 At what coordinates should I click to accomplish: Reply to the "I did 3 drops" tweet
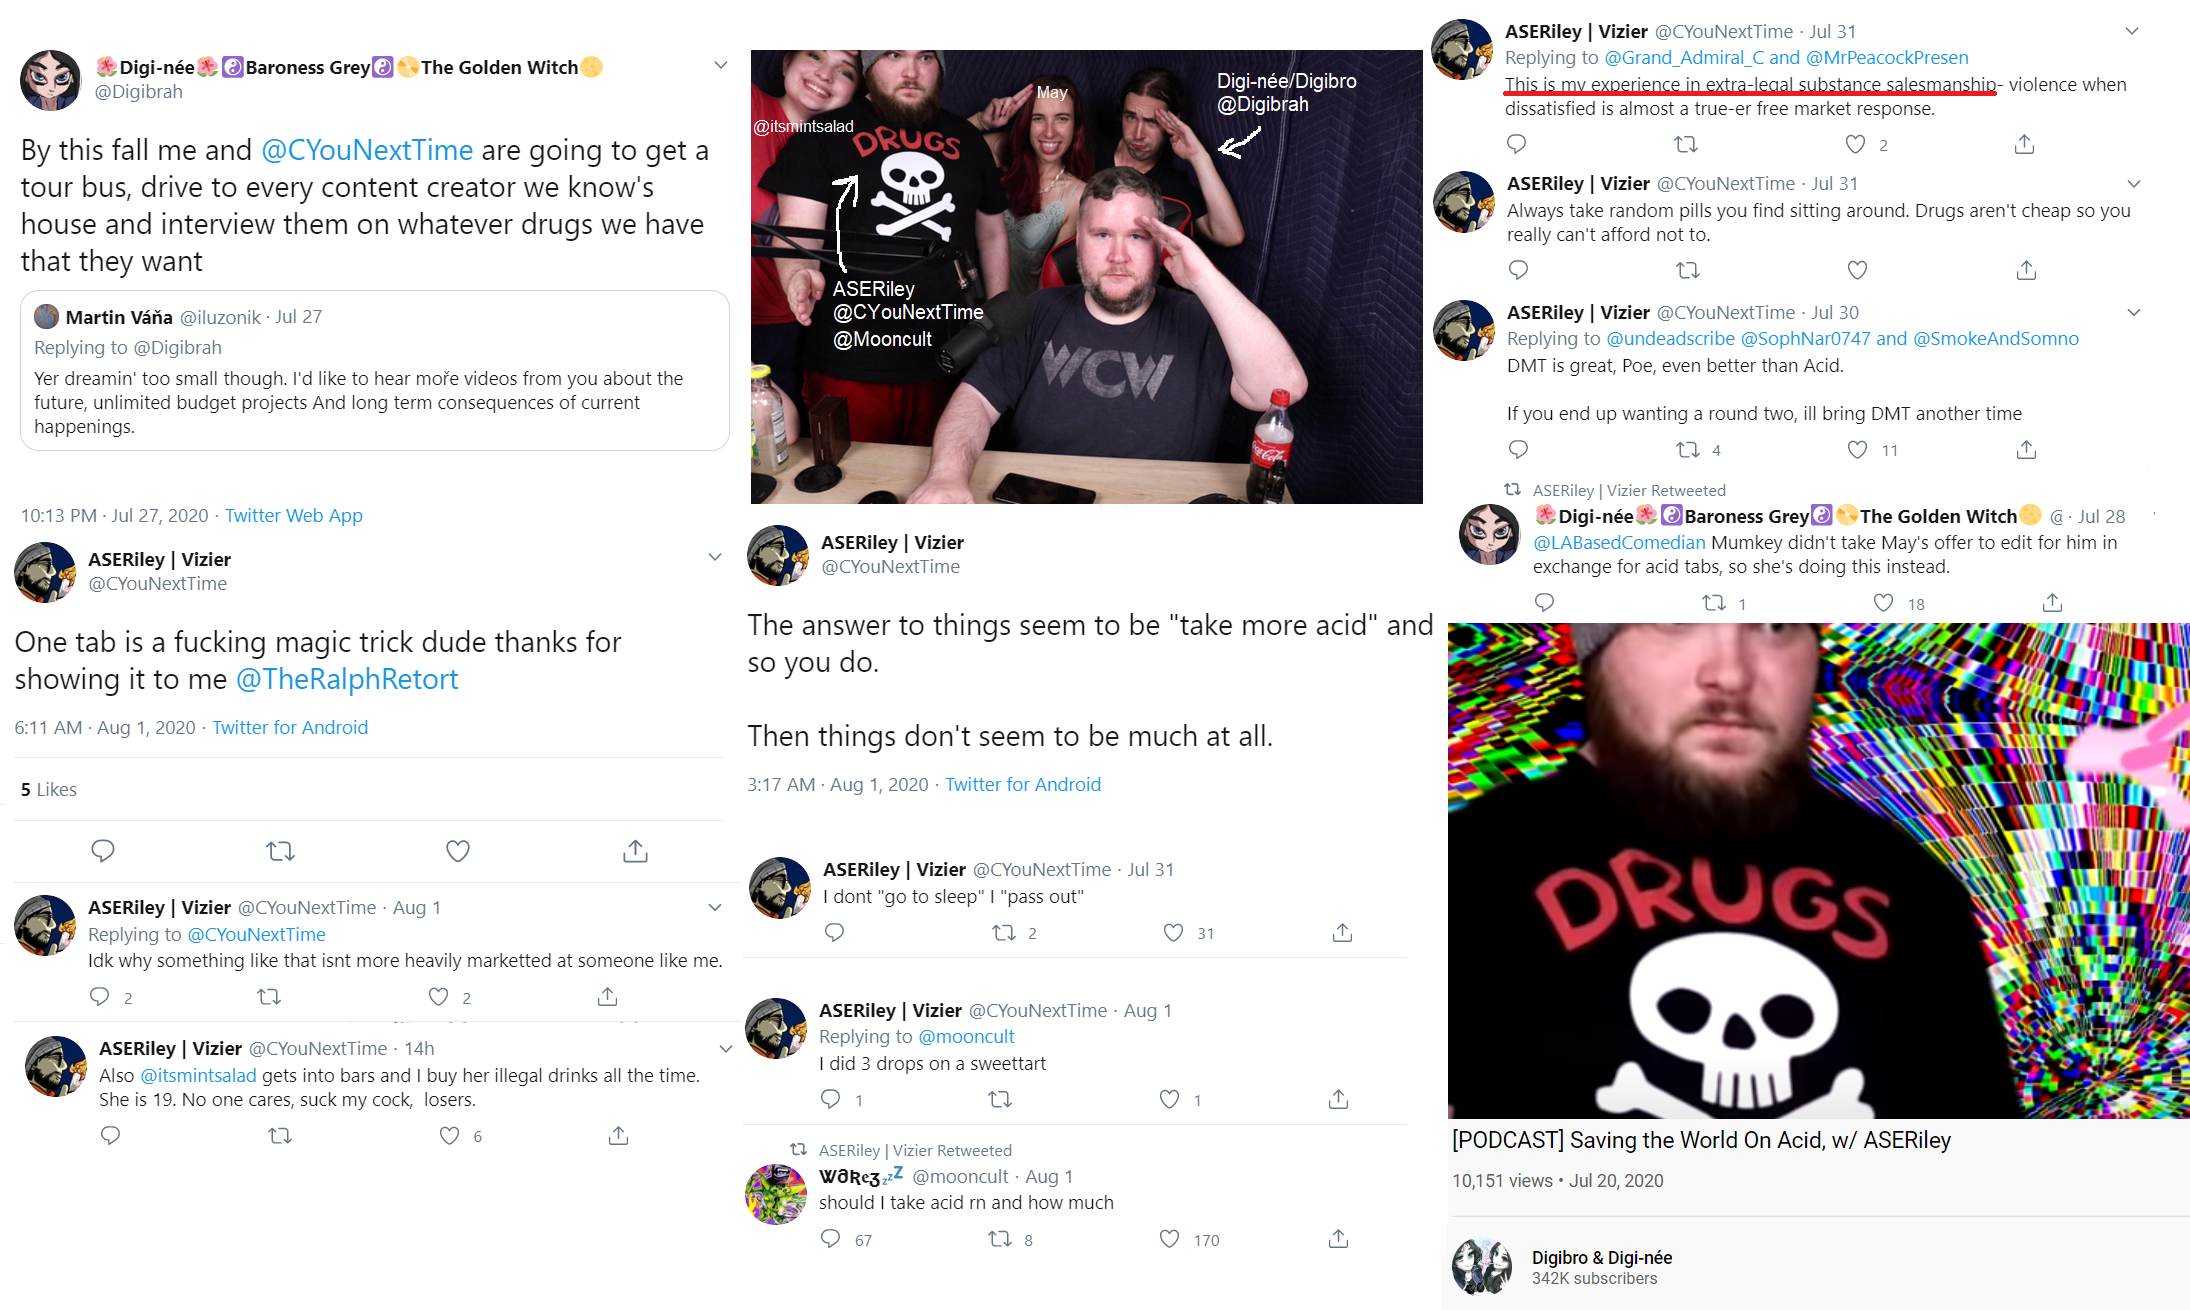coord(830,1099)
